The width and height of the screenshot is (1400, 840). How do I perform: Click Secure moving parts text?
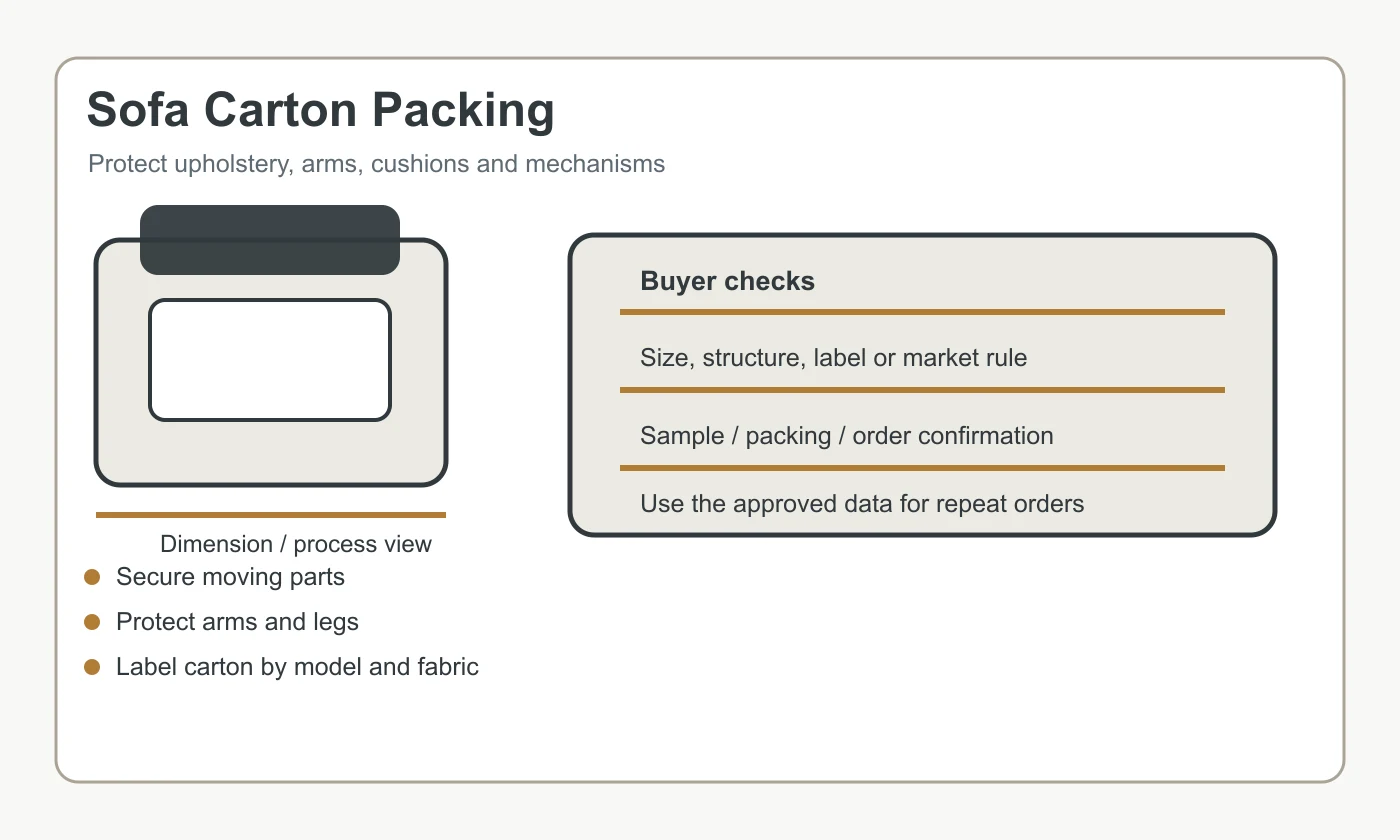coord(230,577)
